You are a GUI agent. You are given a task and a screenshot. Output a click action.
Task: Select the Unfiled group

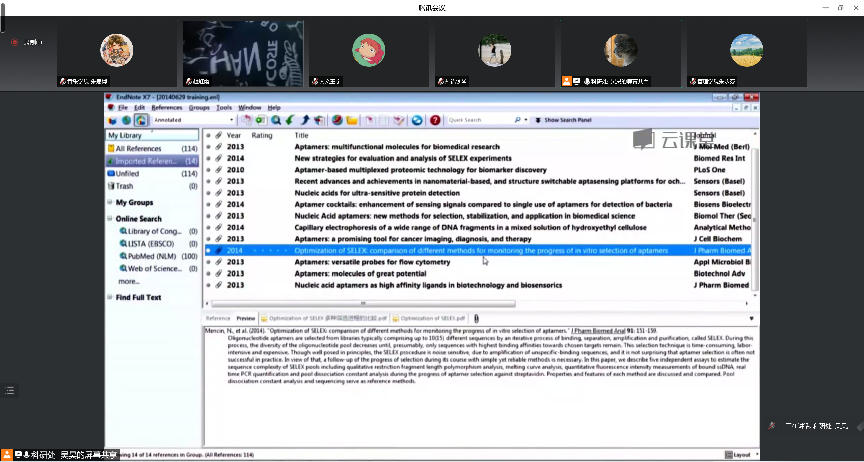pyautogui.click(x=153, y=174)
